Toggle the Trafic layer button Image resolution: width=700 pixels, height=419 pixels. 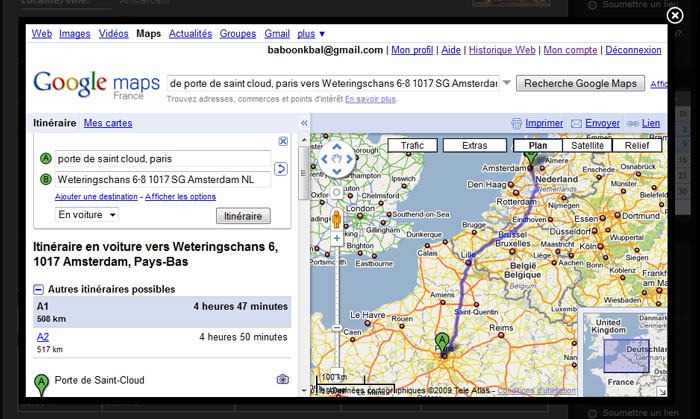coord(412,145)
